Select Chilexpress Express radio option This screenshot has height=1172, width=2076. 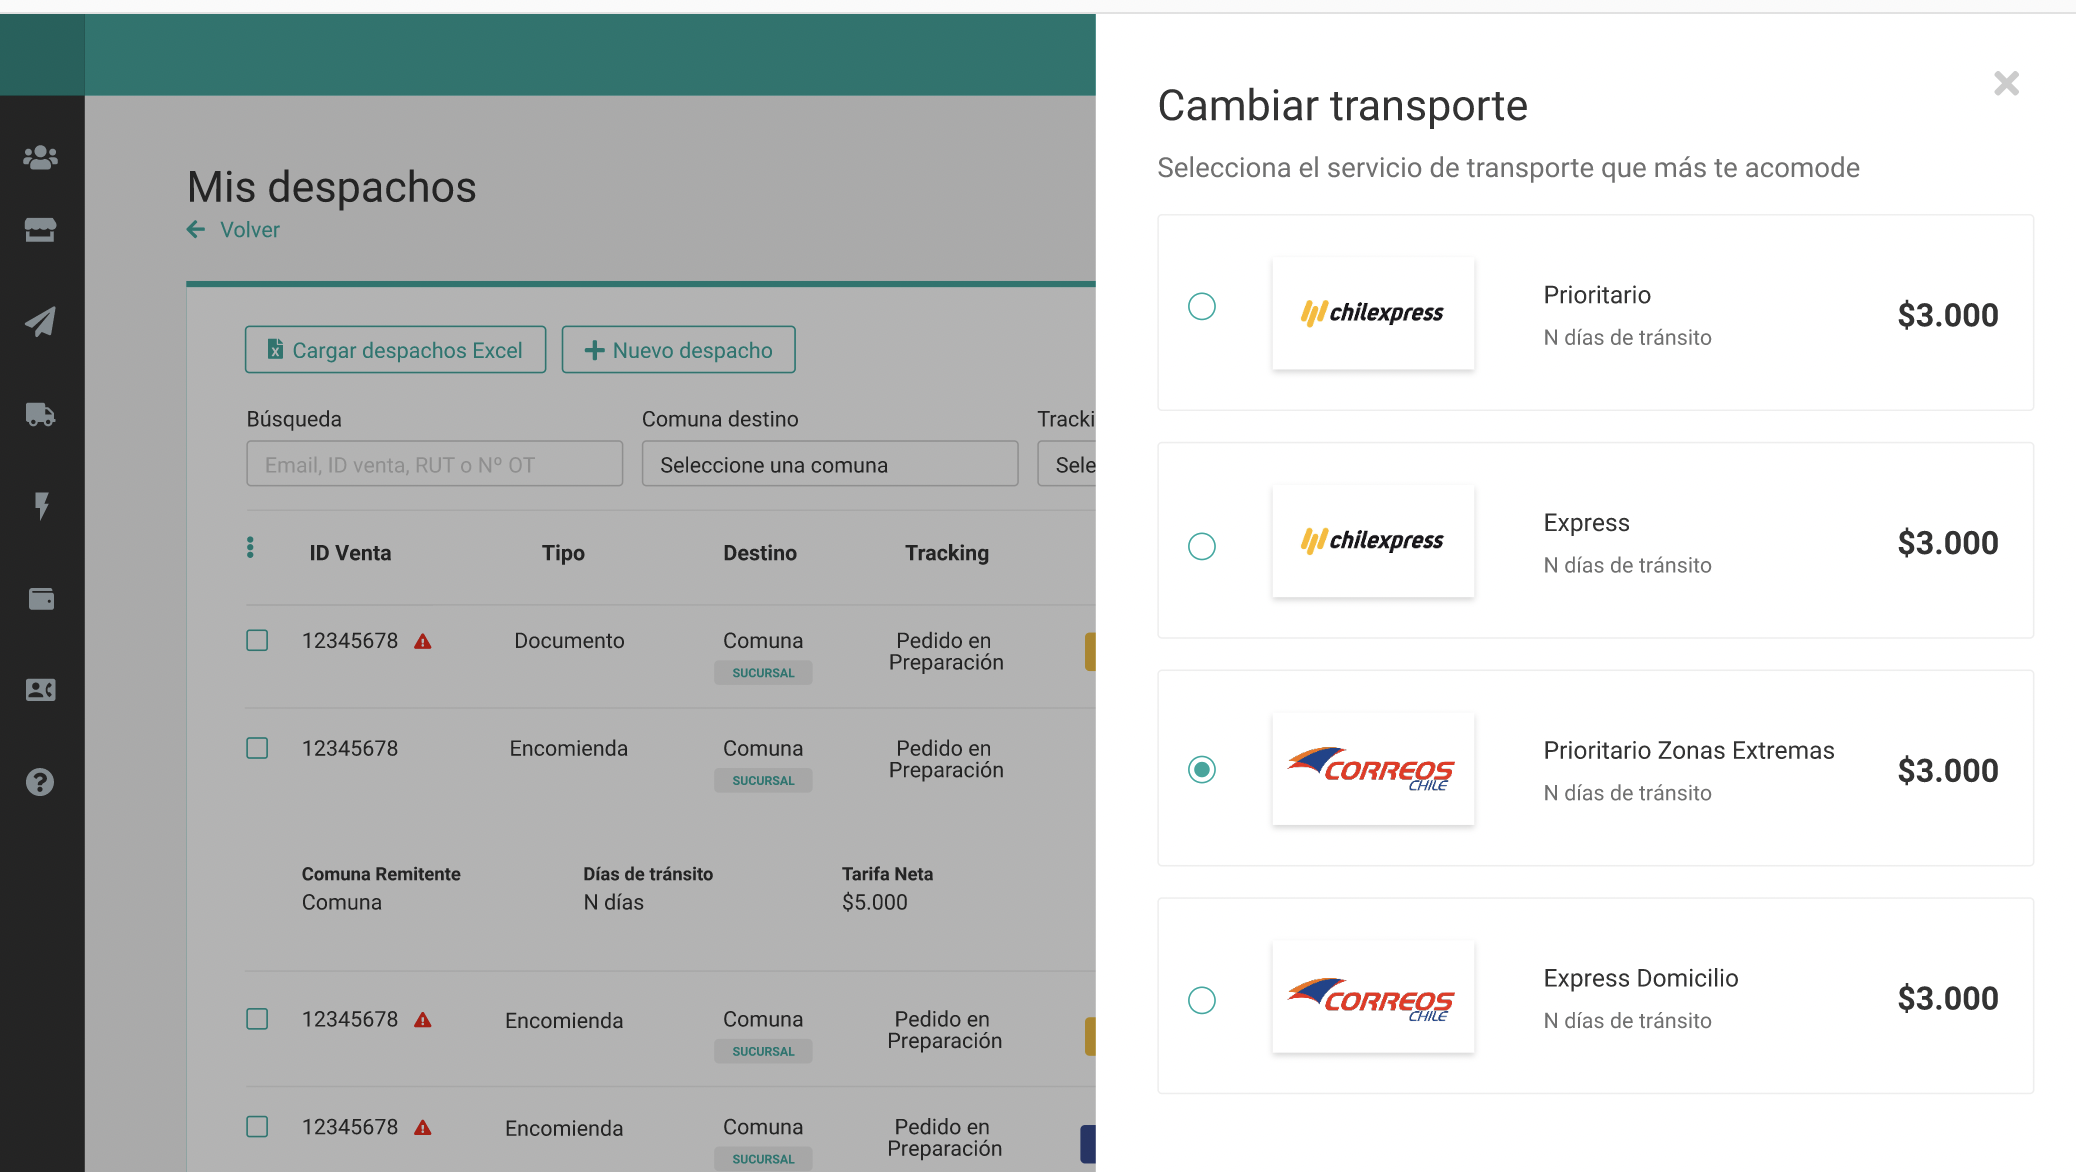[x=1201, y=546]
